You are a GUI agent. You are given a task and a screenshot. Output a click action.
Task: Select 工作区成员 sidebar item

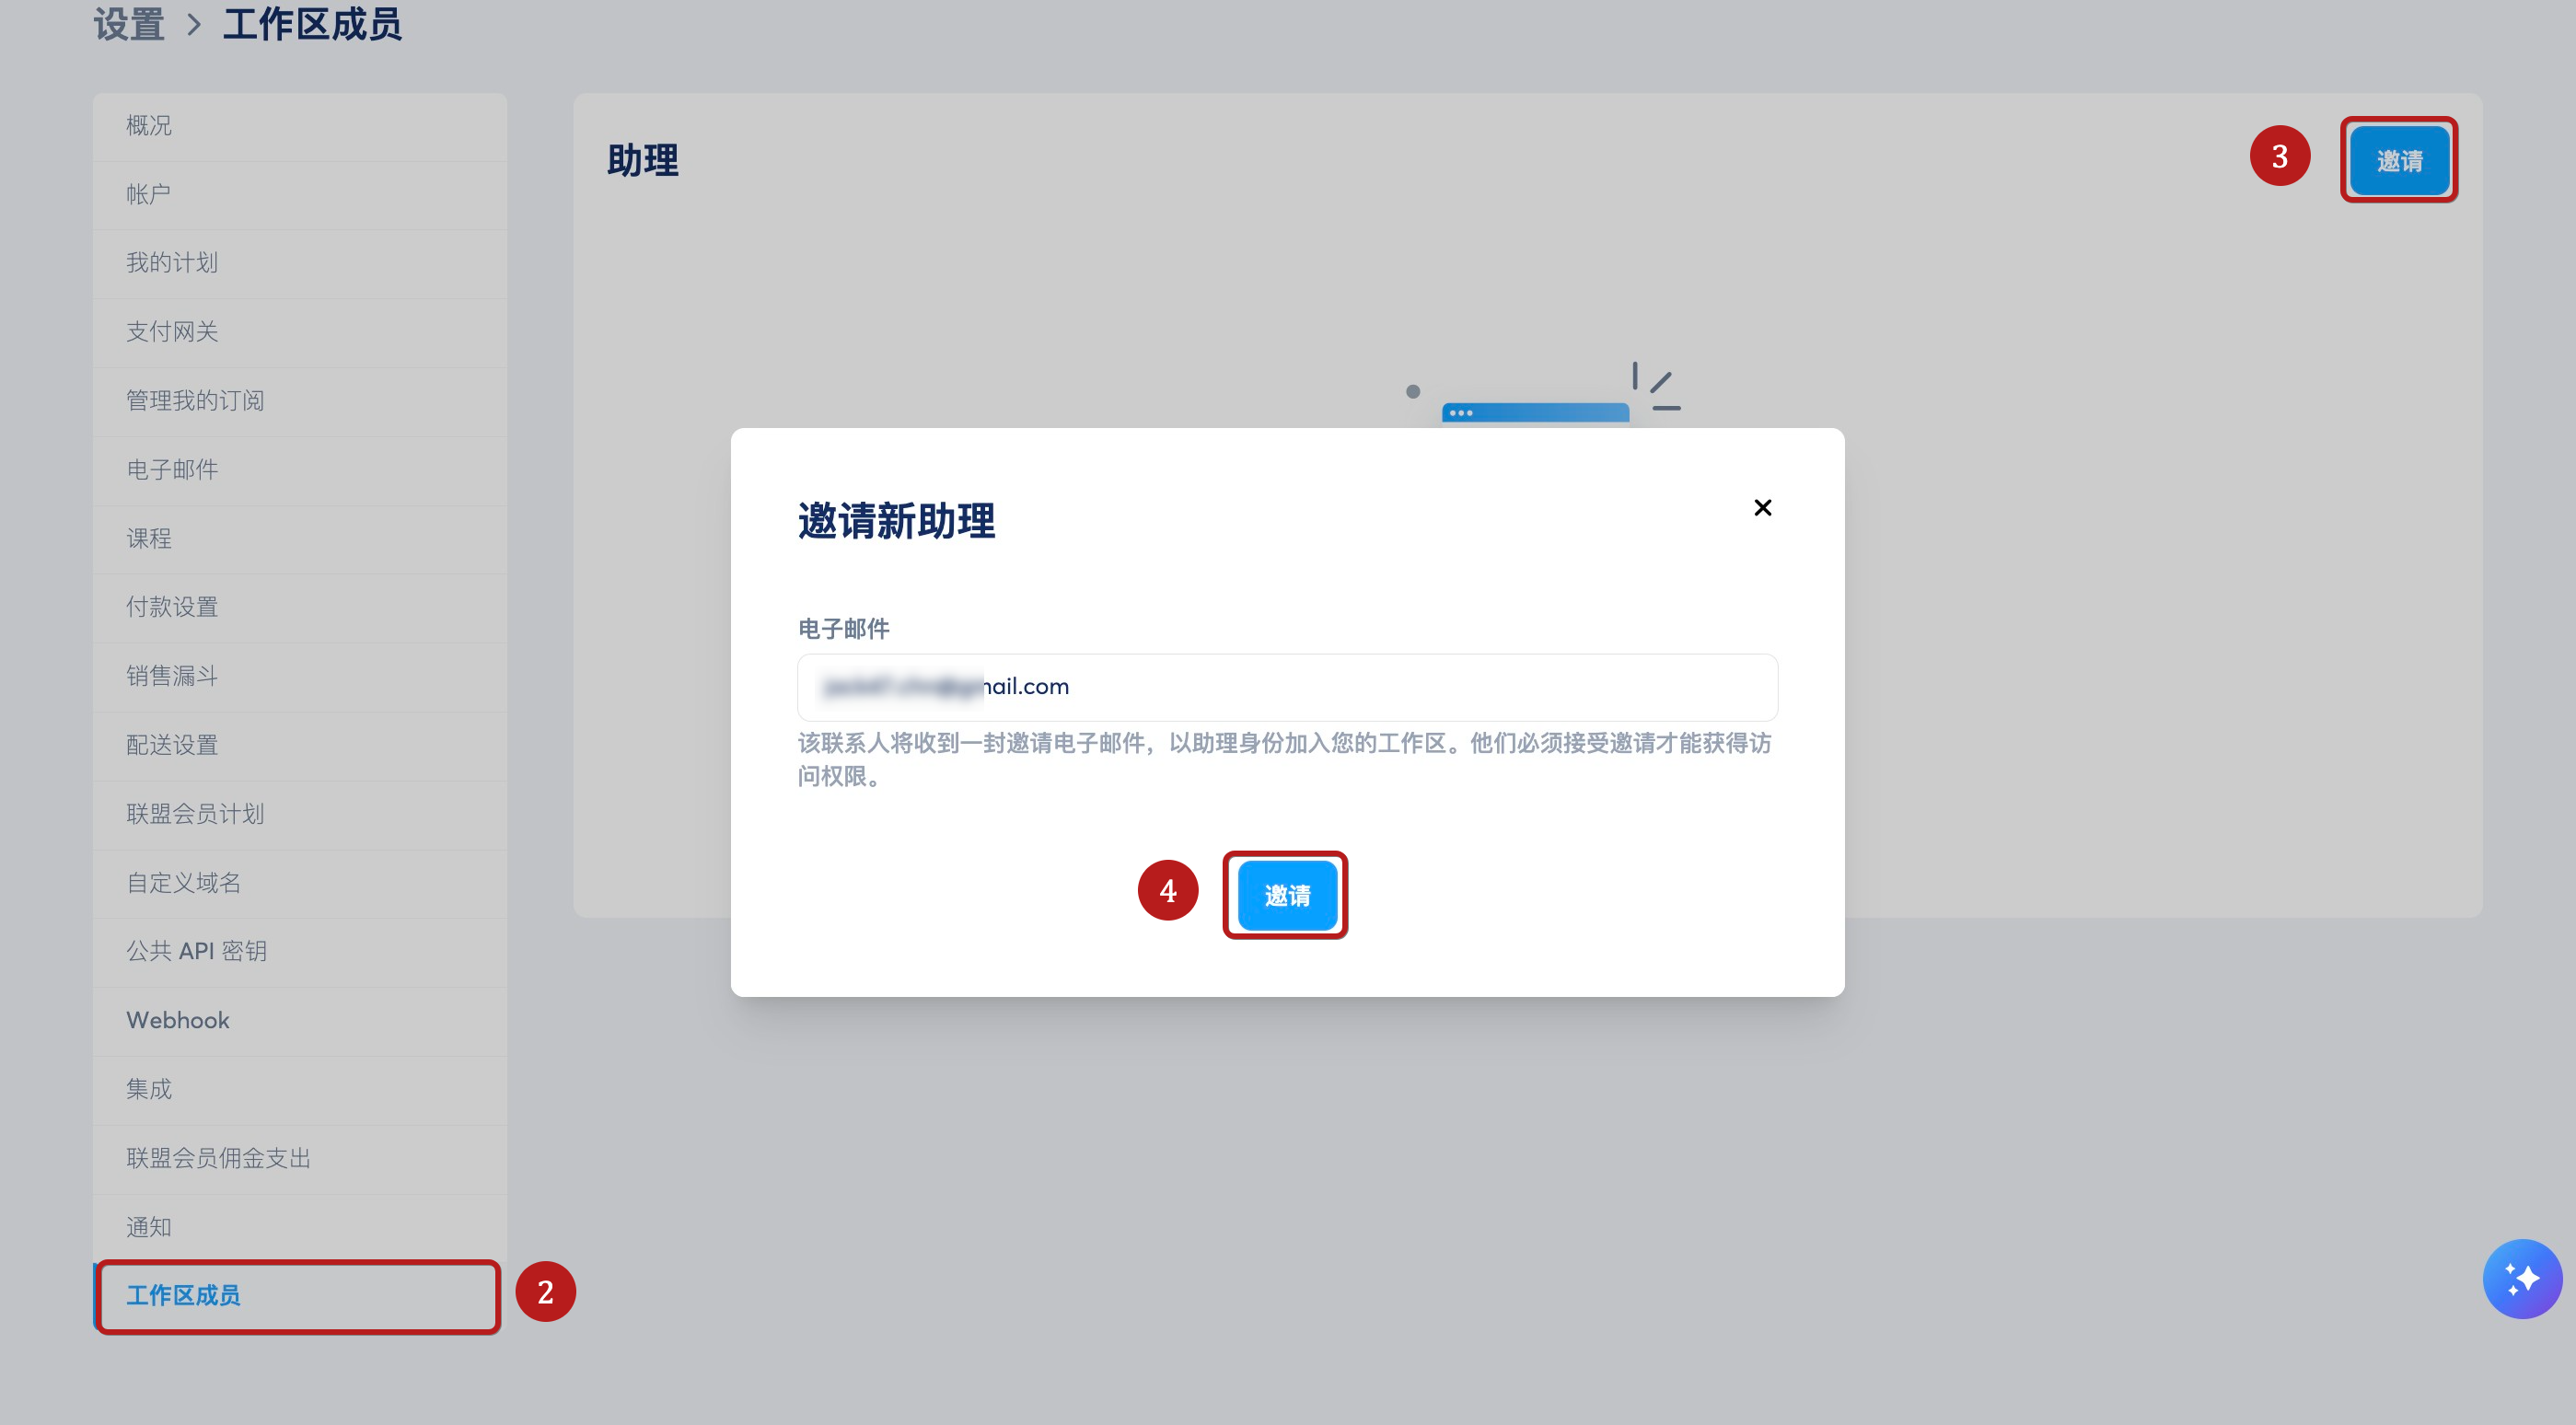pyautogui.click(x=184, y=1296)
